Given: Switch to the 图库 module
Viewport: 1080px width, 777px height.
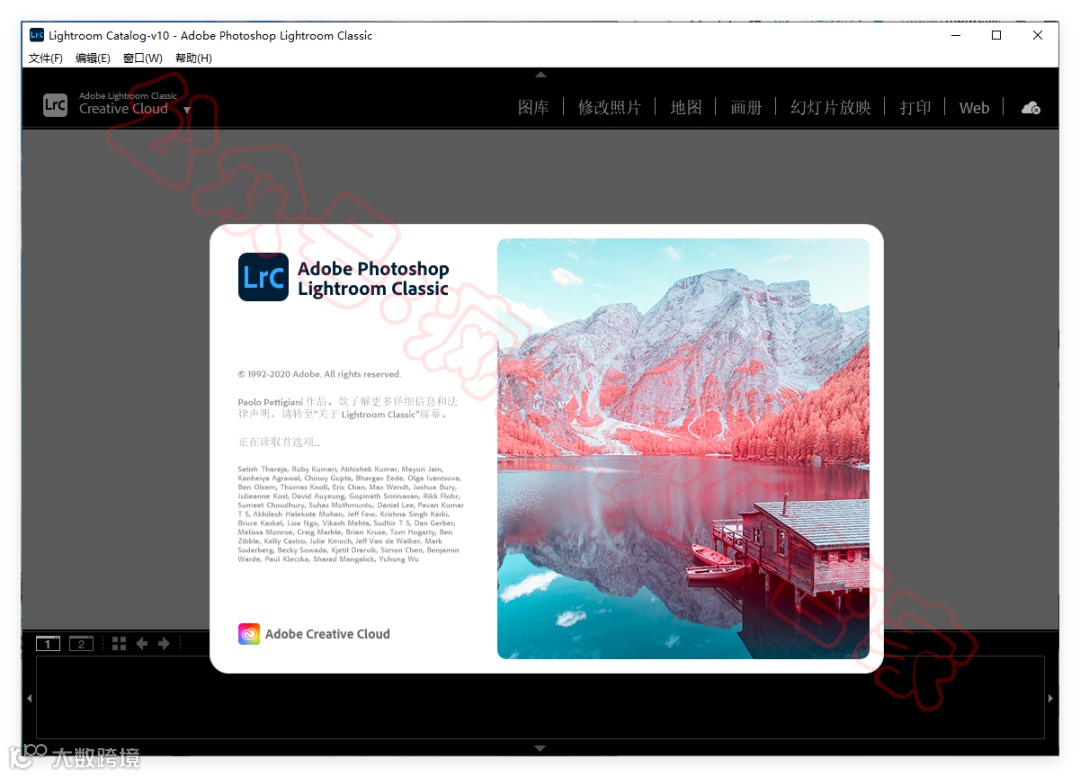Looking at the screenshot, I should click(533, 107).
